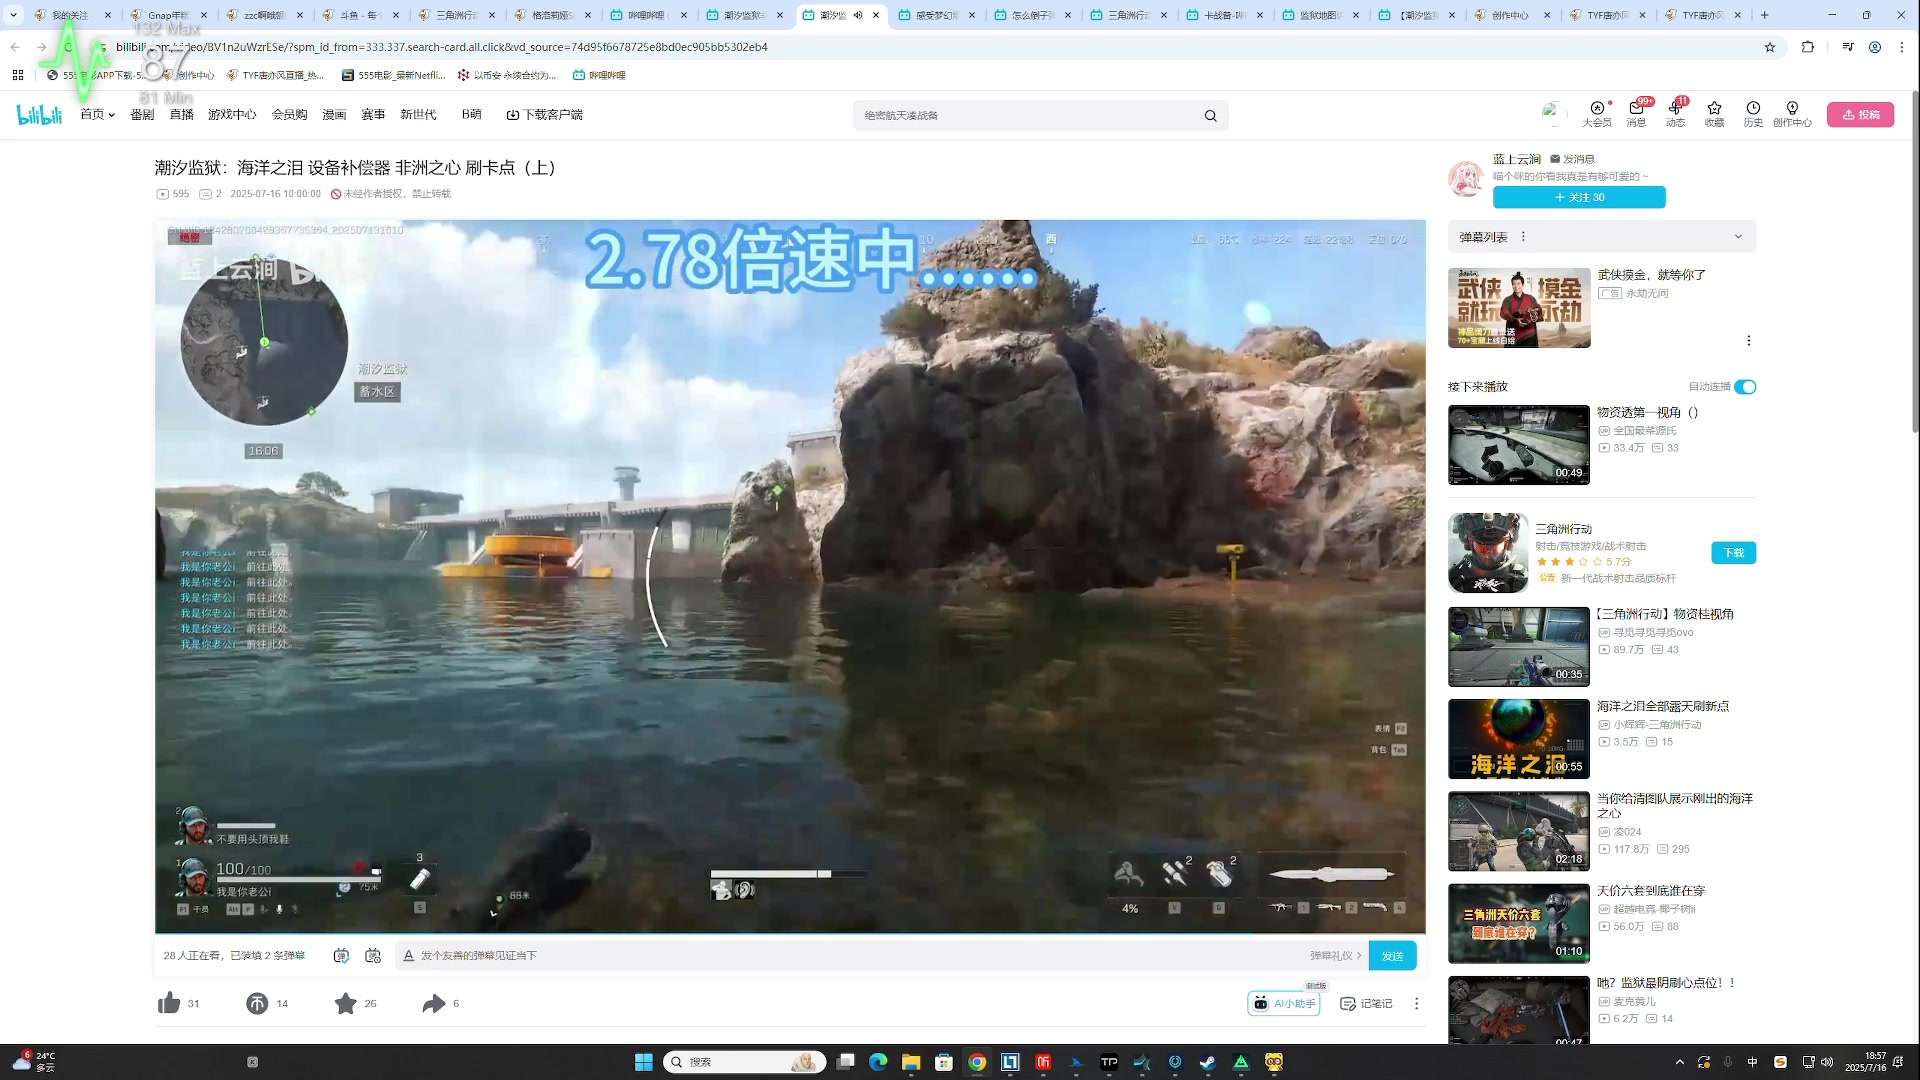Image resolution: width=1920 pixels, height=1080 pixels.
Task: Open new browser tab plus button
Action: pyautogui.click(x=1764, y=15)
